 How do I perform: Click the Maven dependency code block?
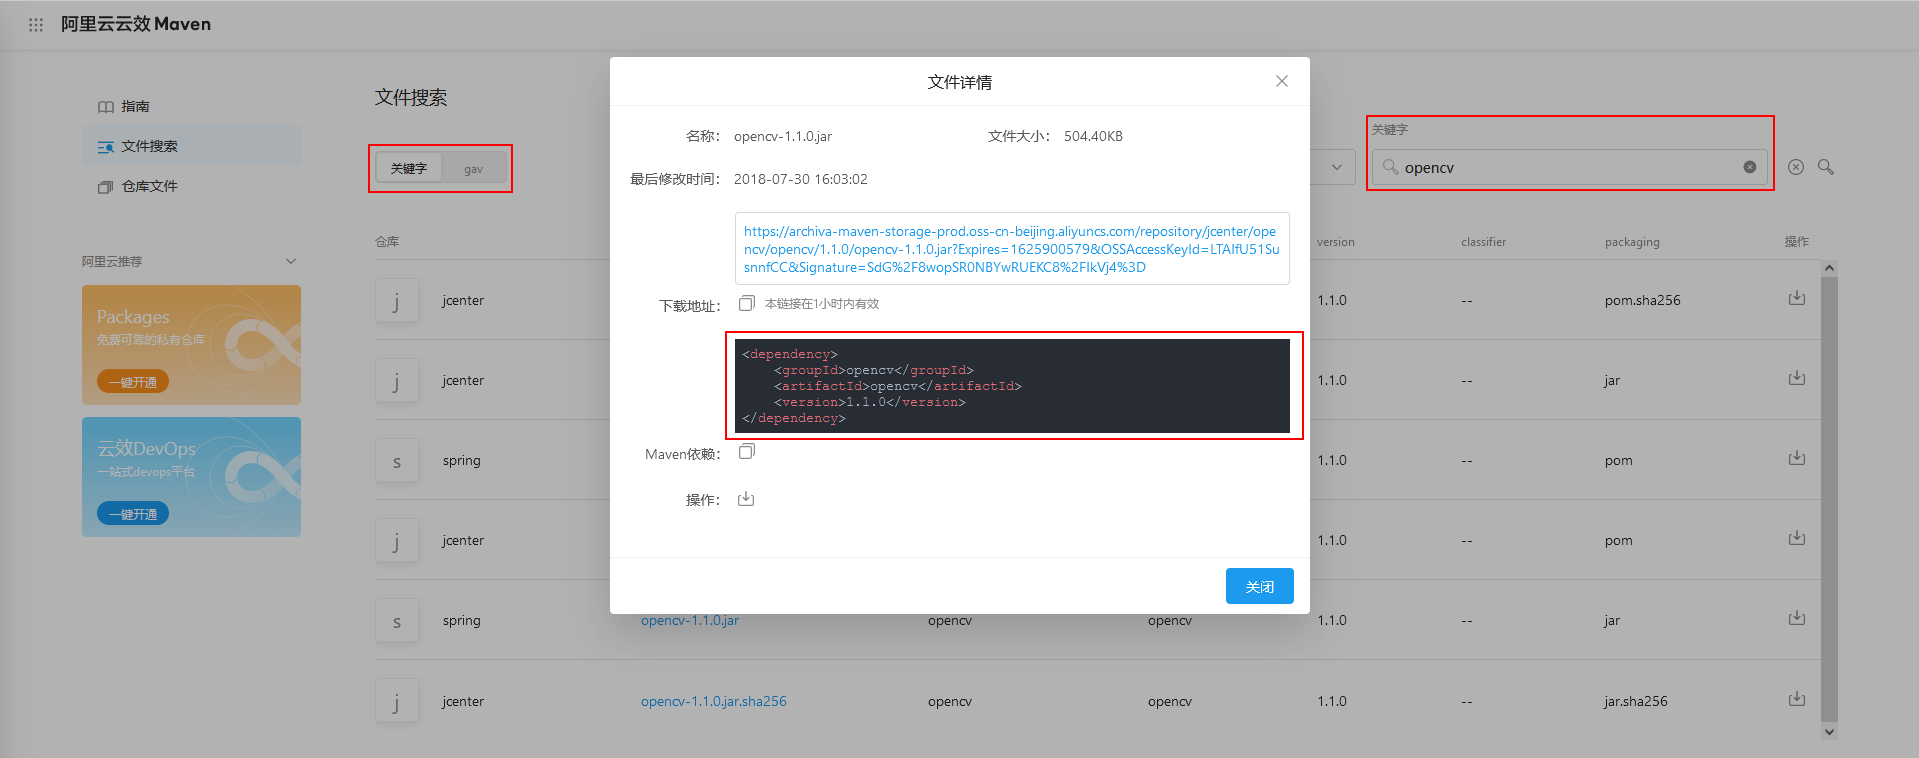pos(1012,386)
